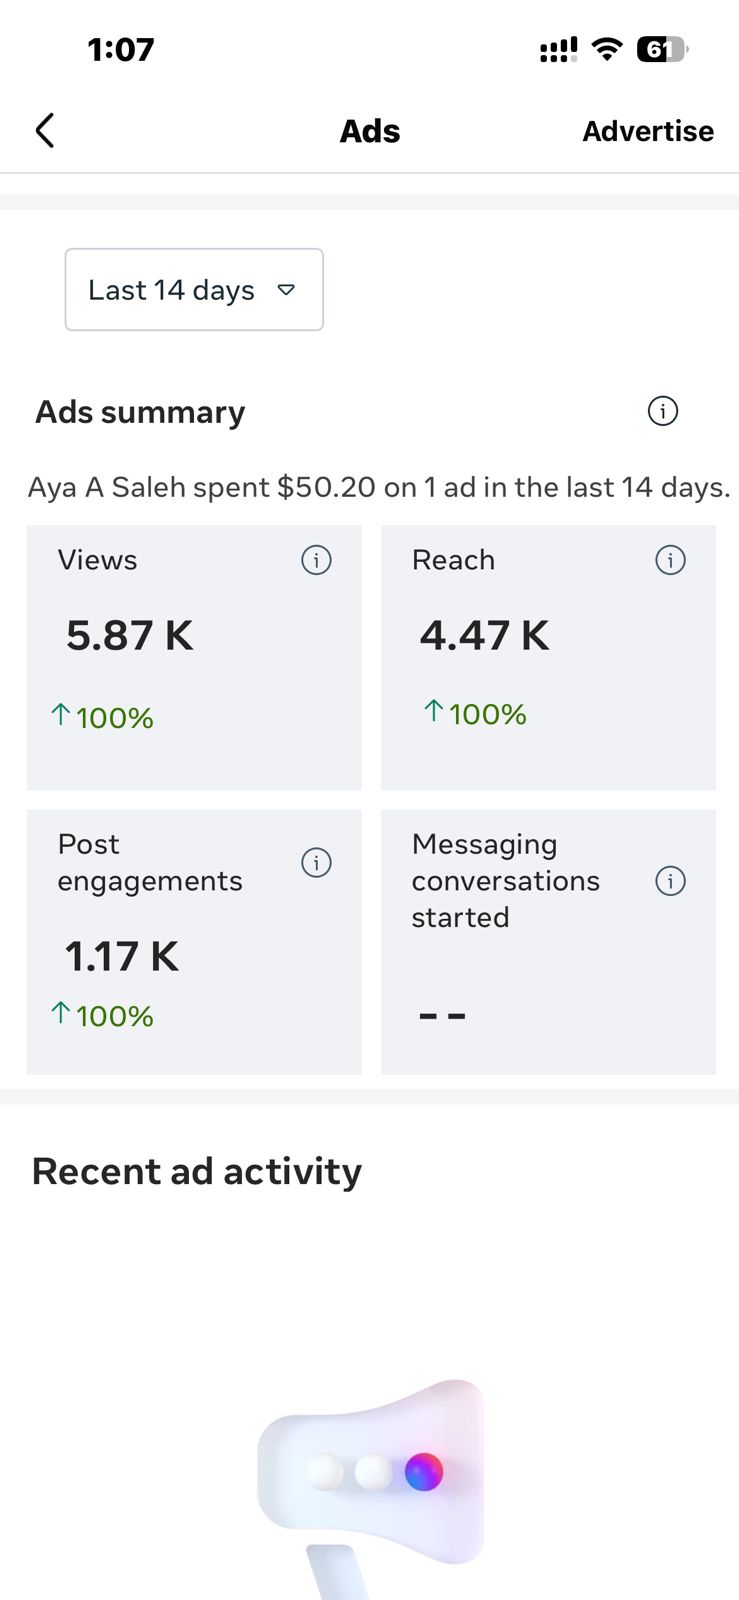
Task: Open Ads summary info icon
Action: [x=662, y=411]
